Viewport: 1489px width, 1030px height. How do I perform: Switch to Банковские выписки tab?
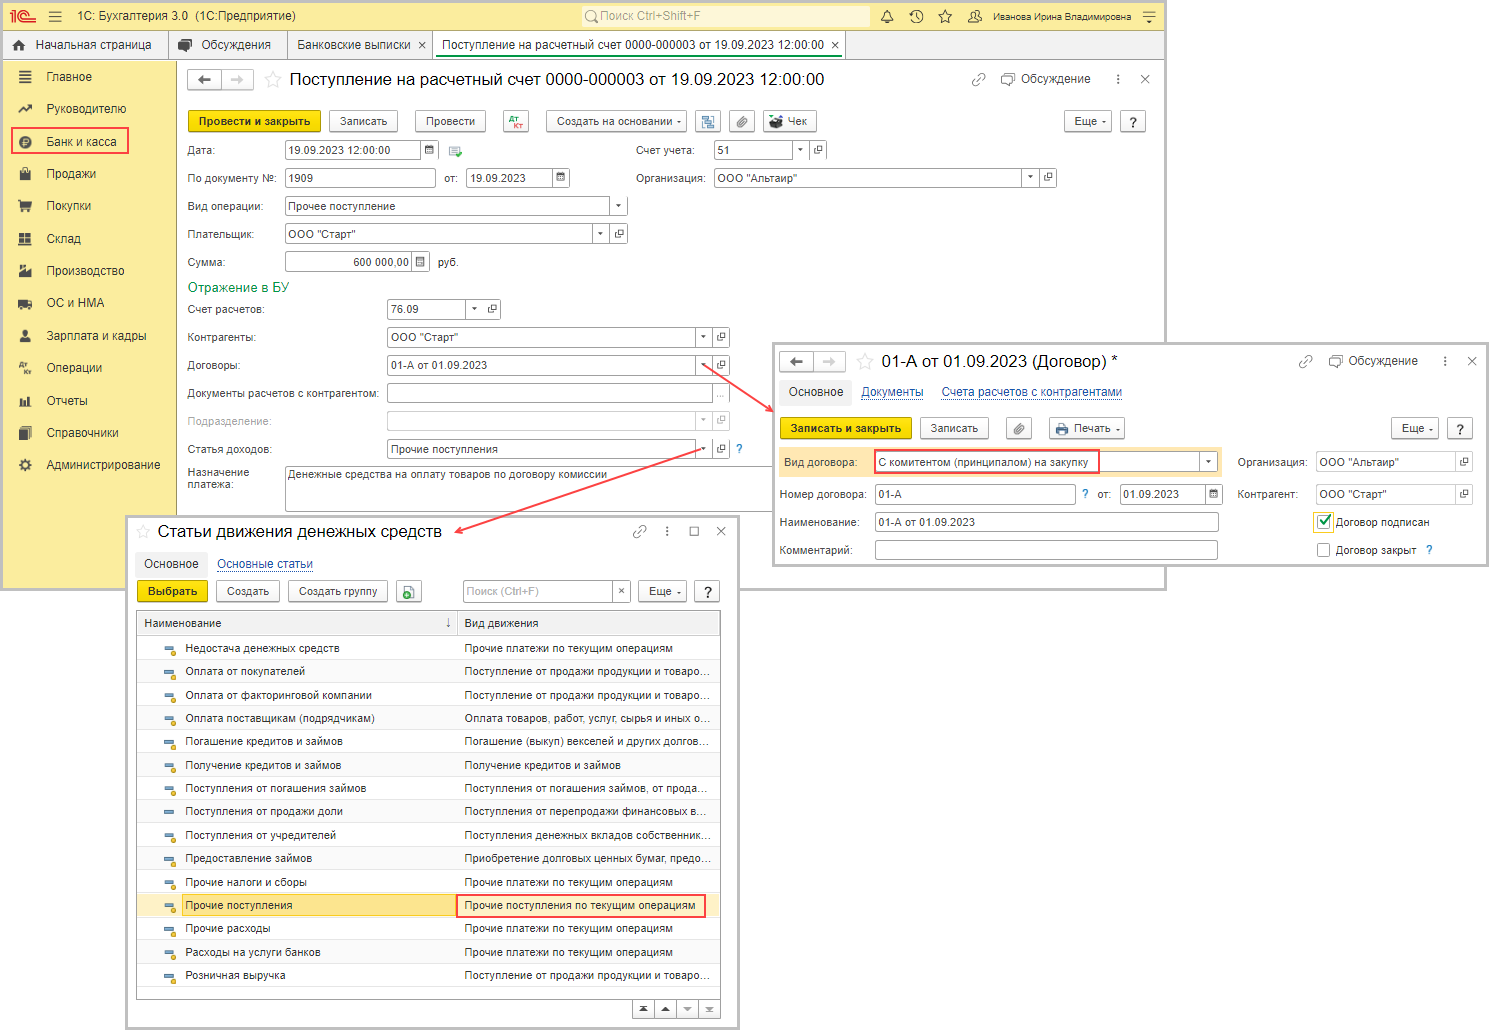point(354,45)
